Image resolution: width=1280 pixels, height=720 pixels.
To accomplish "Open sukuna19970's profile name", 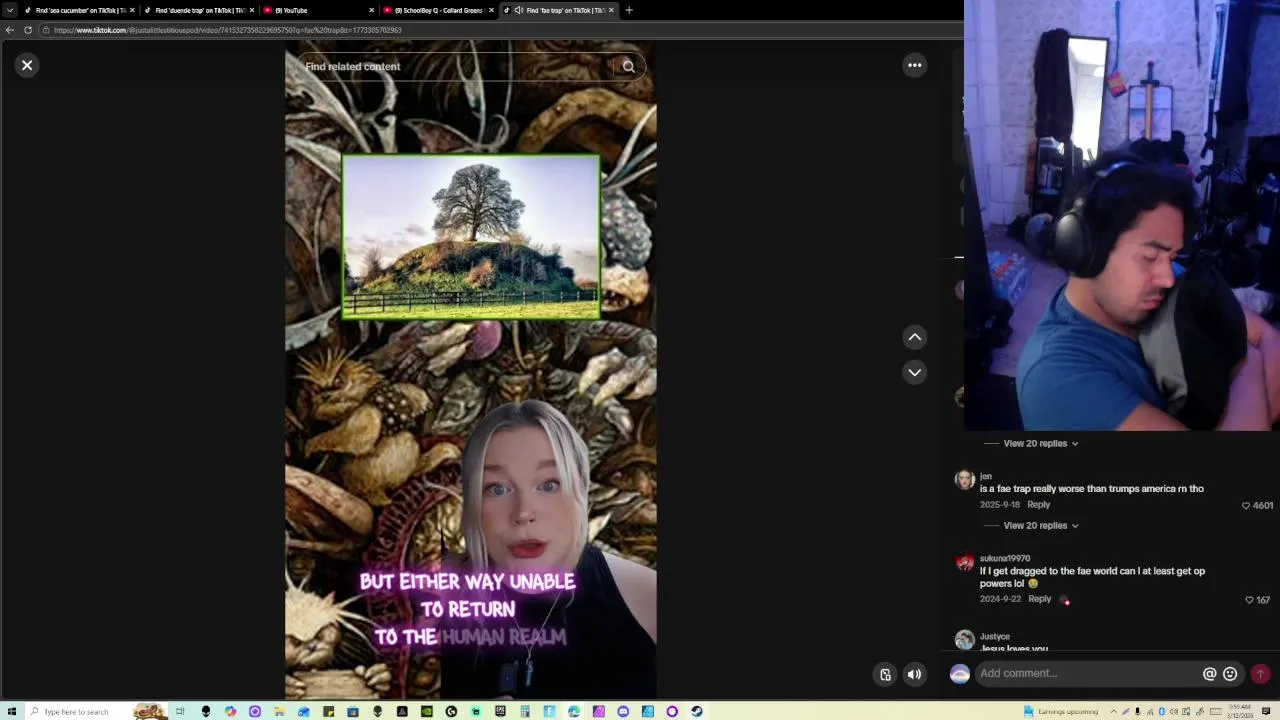I will click(x=1005, y=558).
